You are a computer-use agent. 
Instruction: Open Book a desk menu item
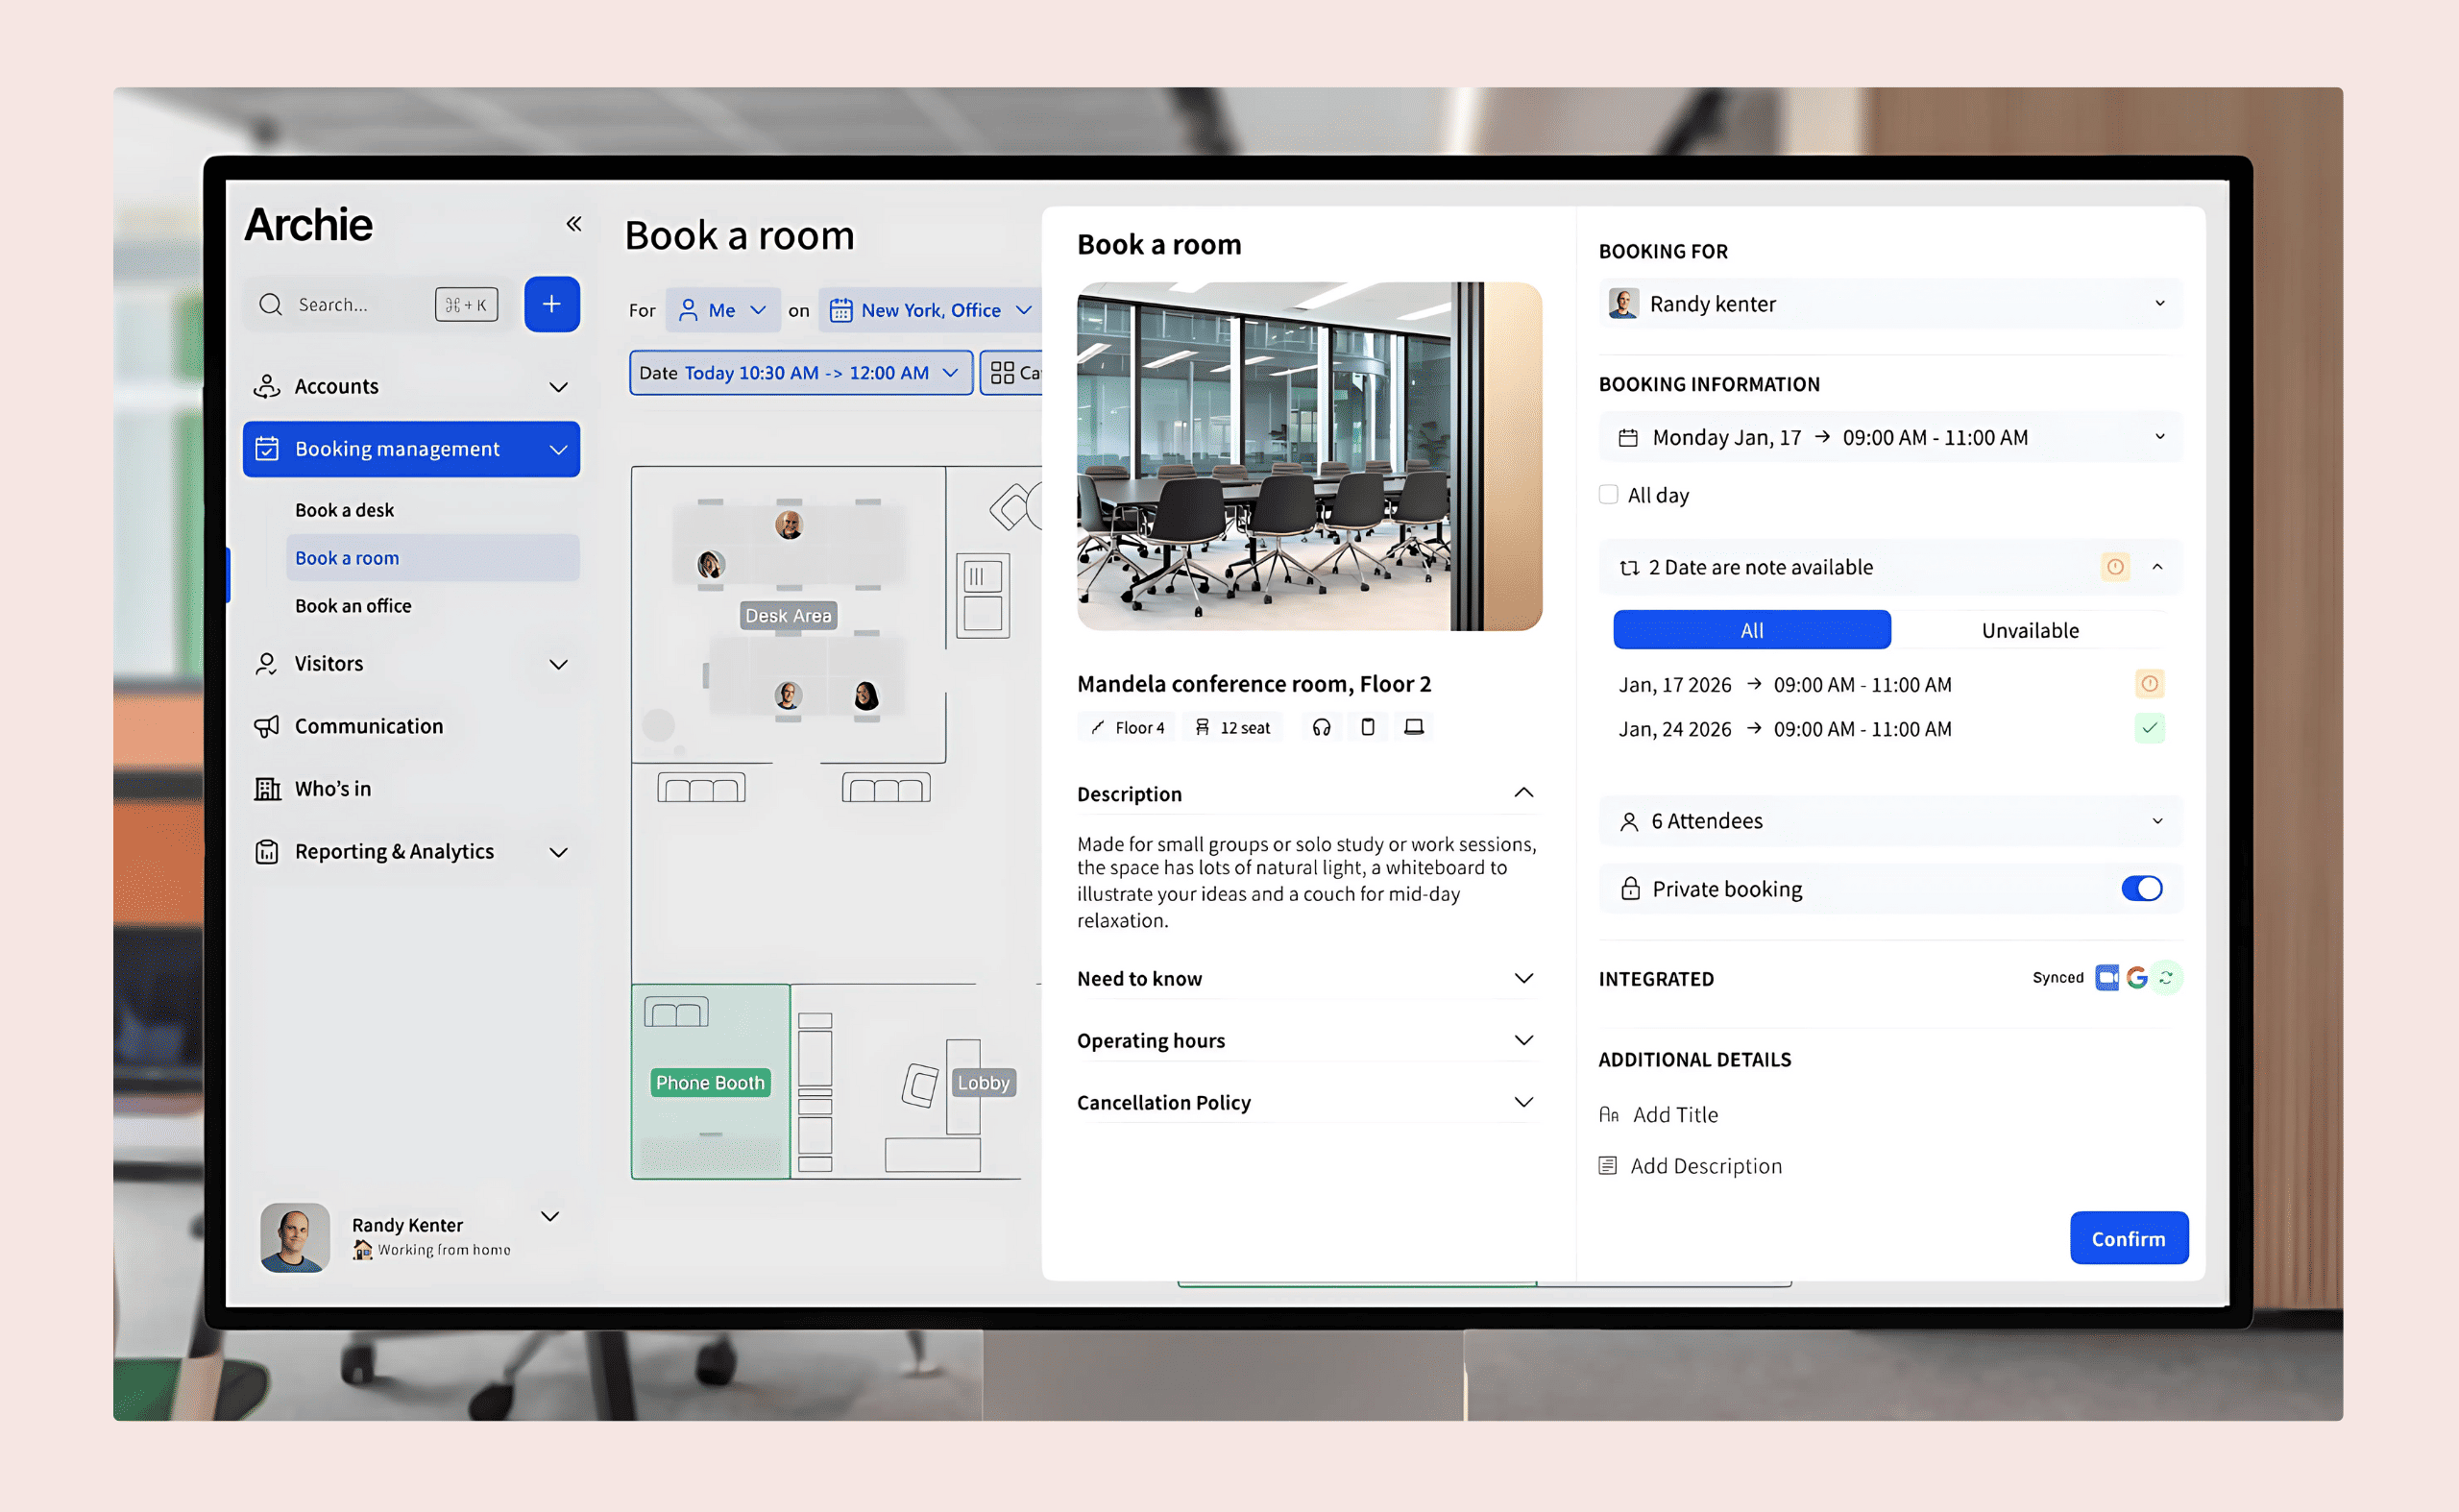[344, 510]
